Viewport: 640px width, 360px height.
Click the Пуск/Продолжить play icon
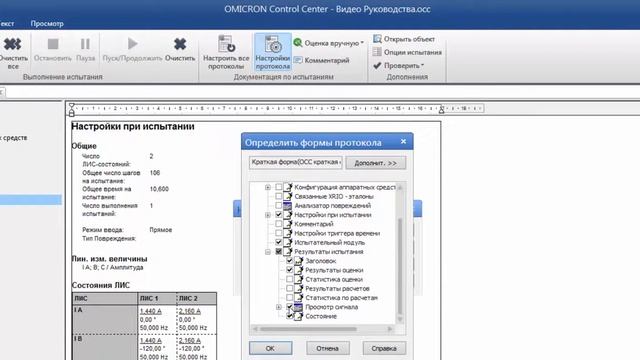132,44
